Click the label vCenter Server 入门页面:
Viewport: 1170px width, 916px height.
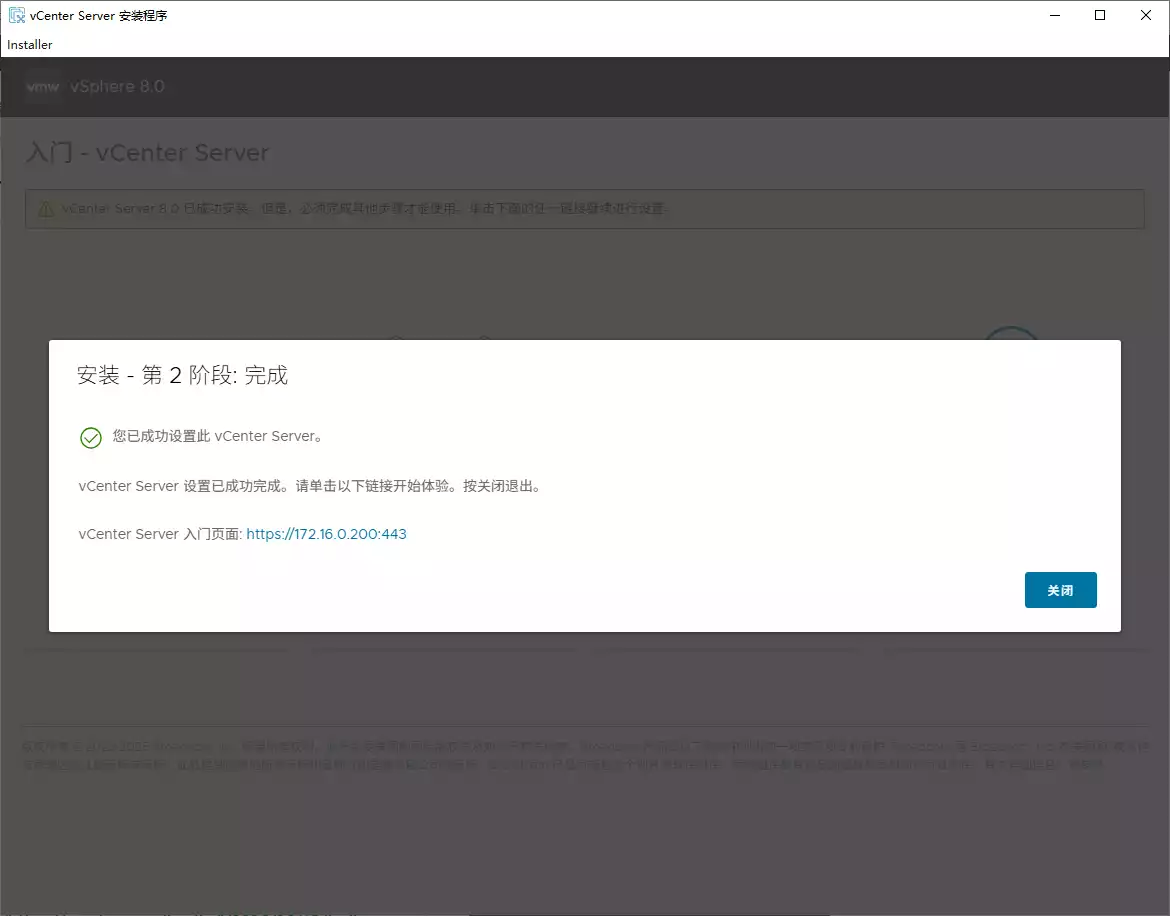[160, 534]
